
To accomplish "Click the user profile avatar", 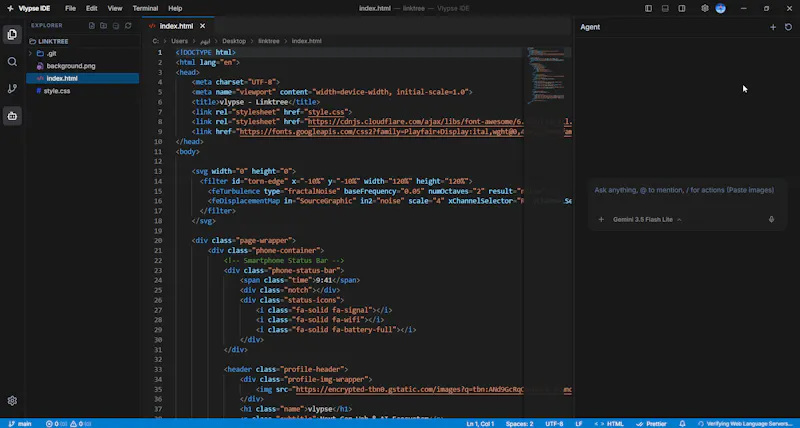I will click(720, 8).
